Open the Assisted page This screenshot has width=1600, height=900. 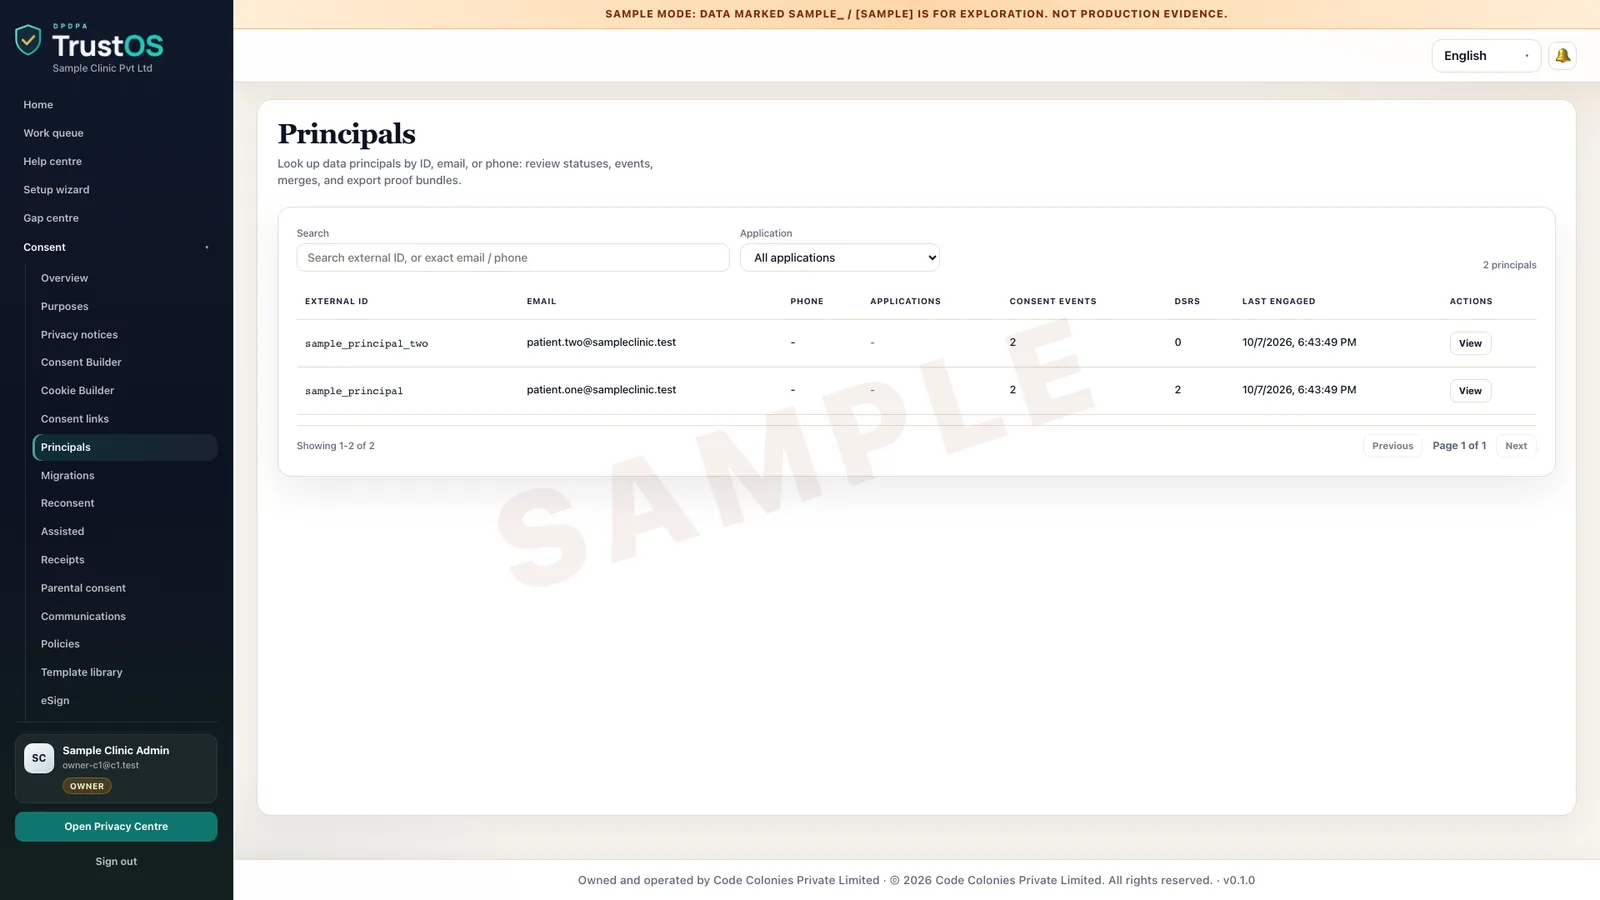click(62, 532)
